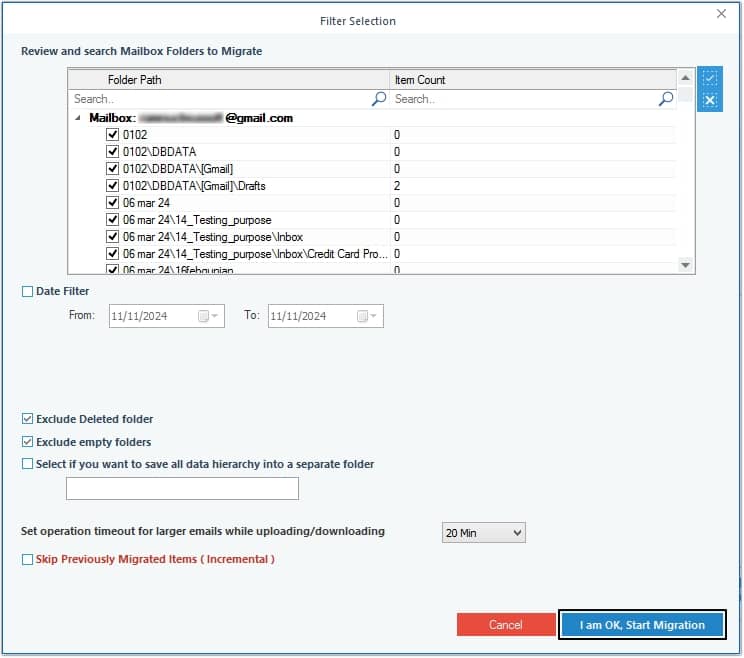Screen dimensions: 744x658
Task: Uncheck the 0102\DBDATA\[Gmail] folder checkbox
Action: point(112,169)
